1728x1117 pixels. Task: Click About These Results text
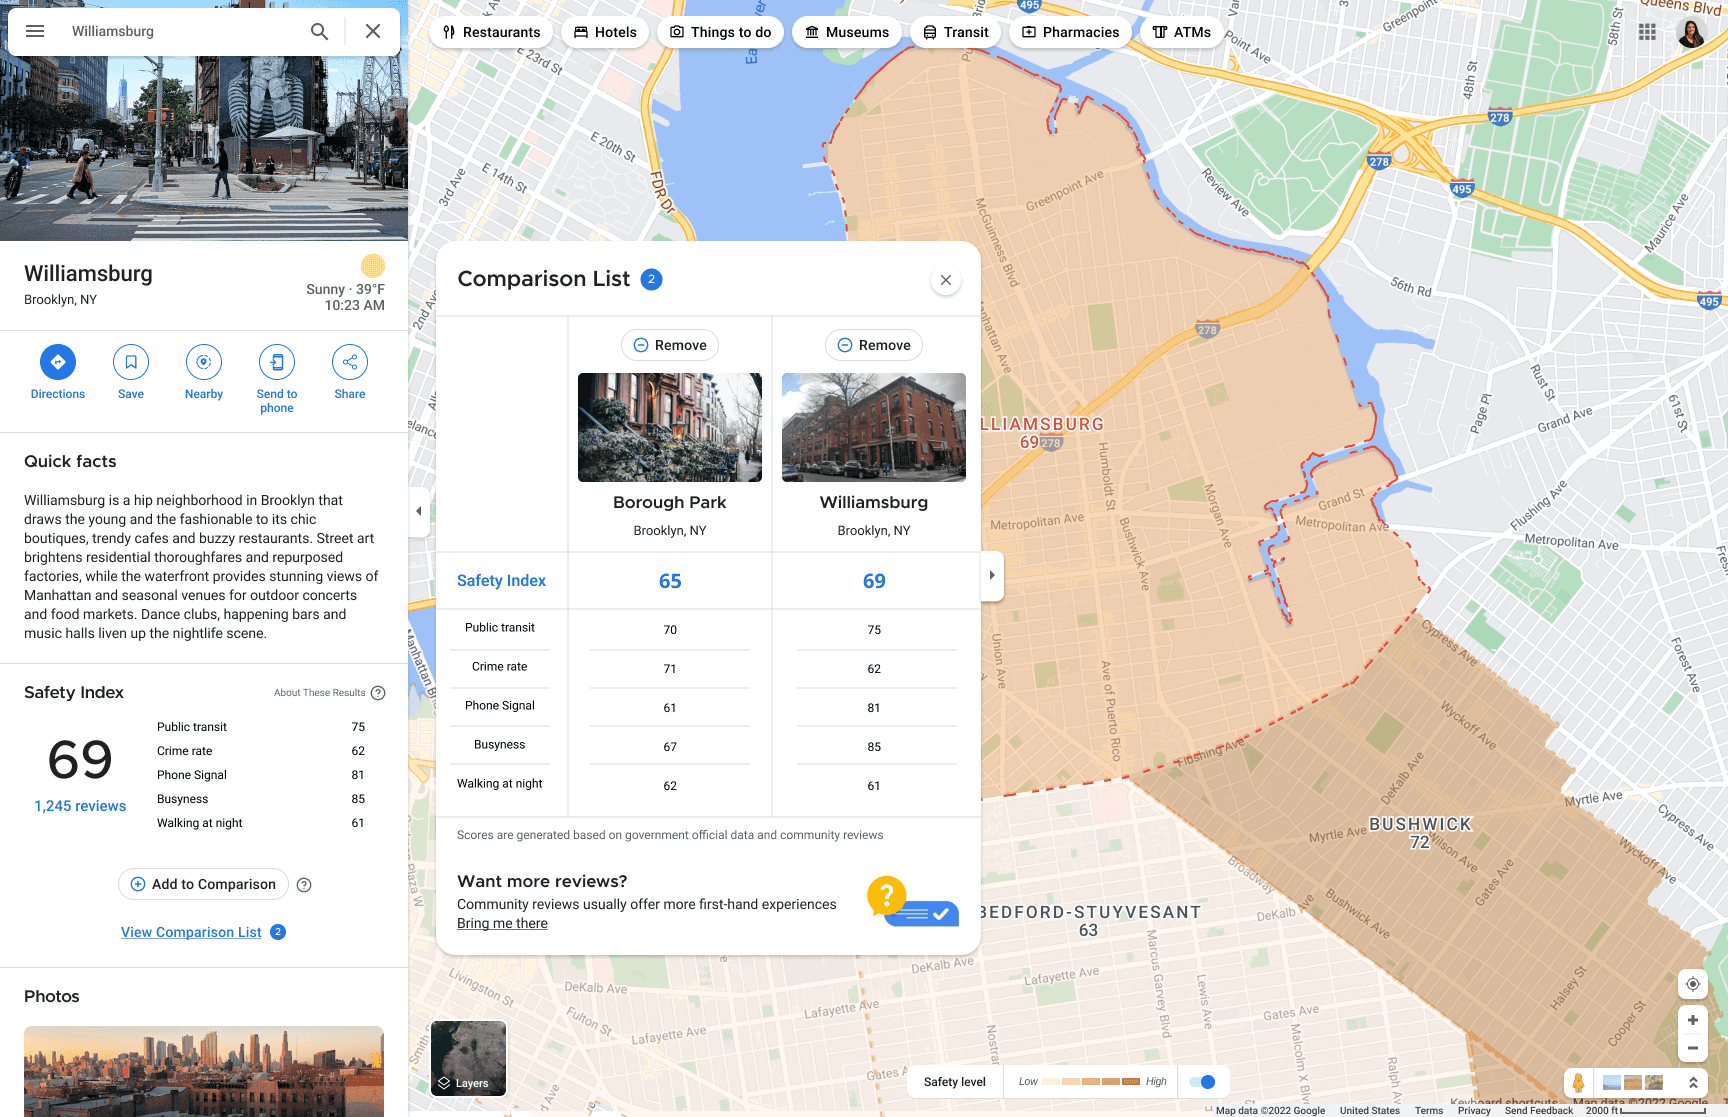[320, 693]
